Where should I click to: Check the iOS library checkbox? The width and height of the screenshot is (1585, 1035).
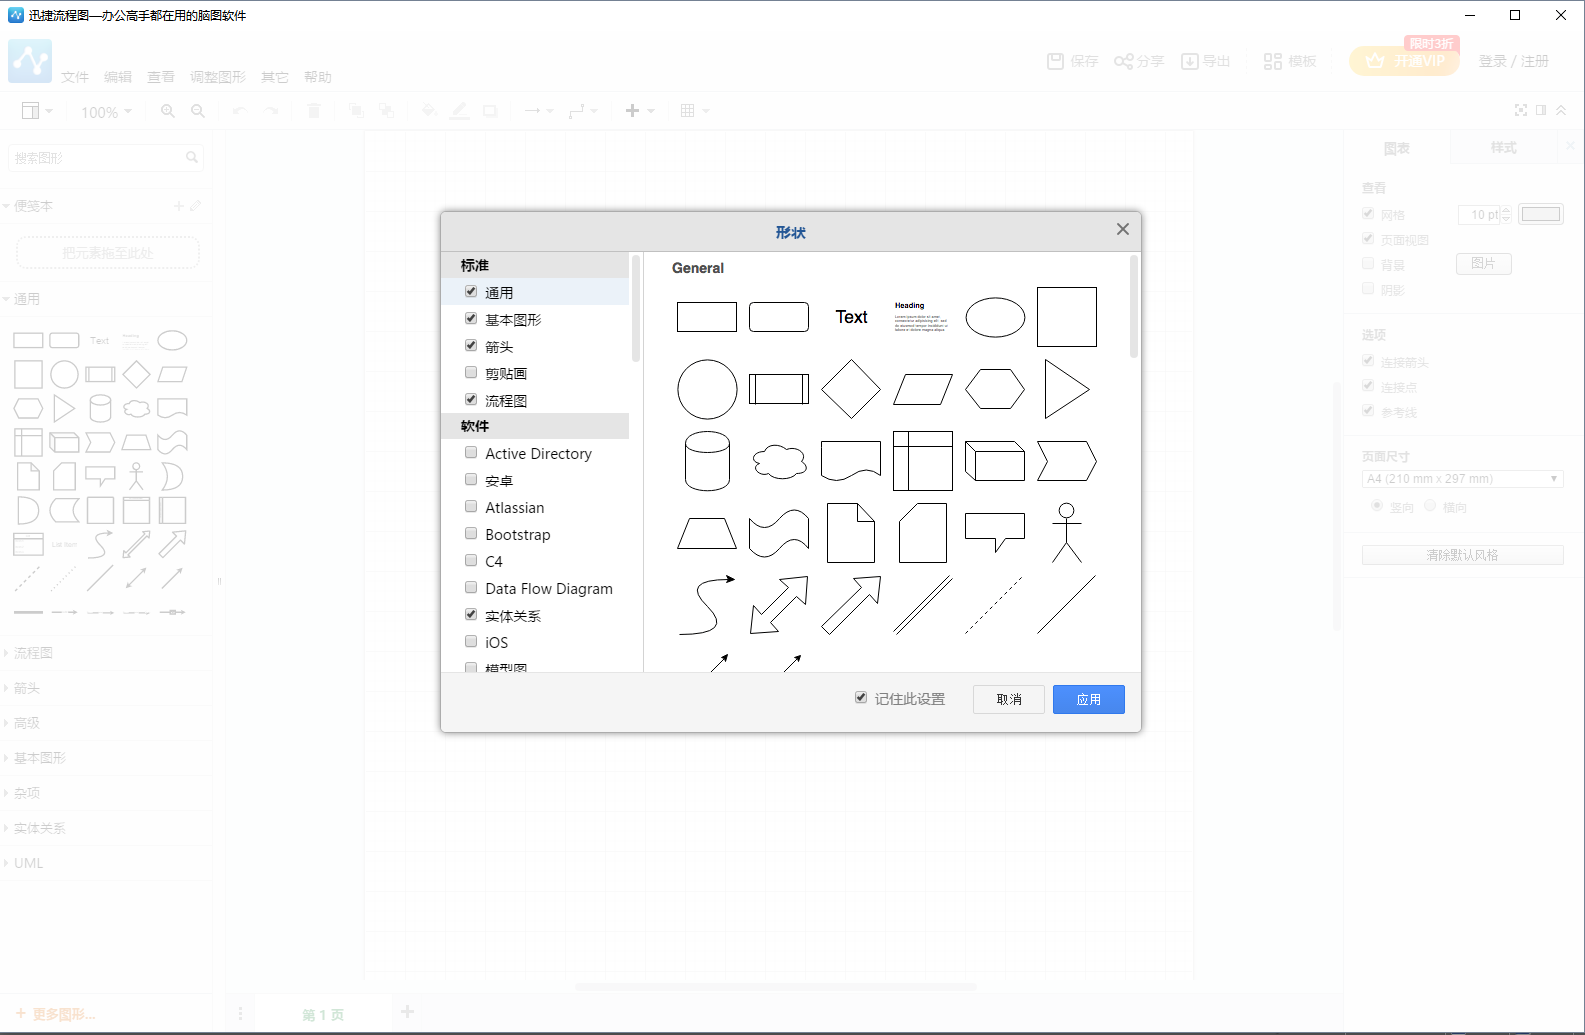(471, 642)
